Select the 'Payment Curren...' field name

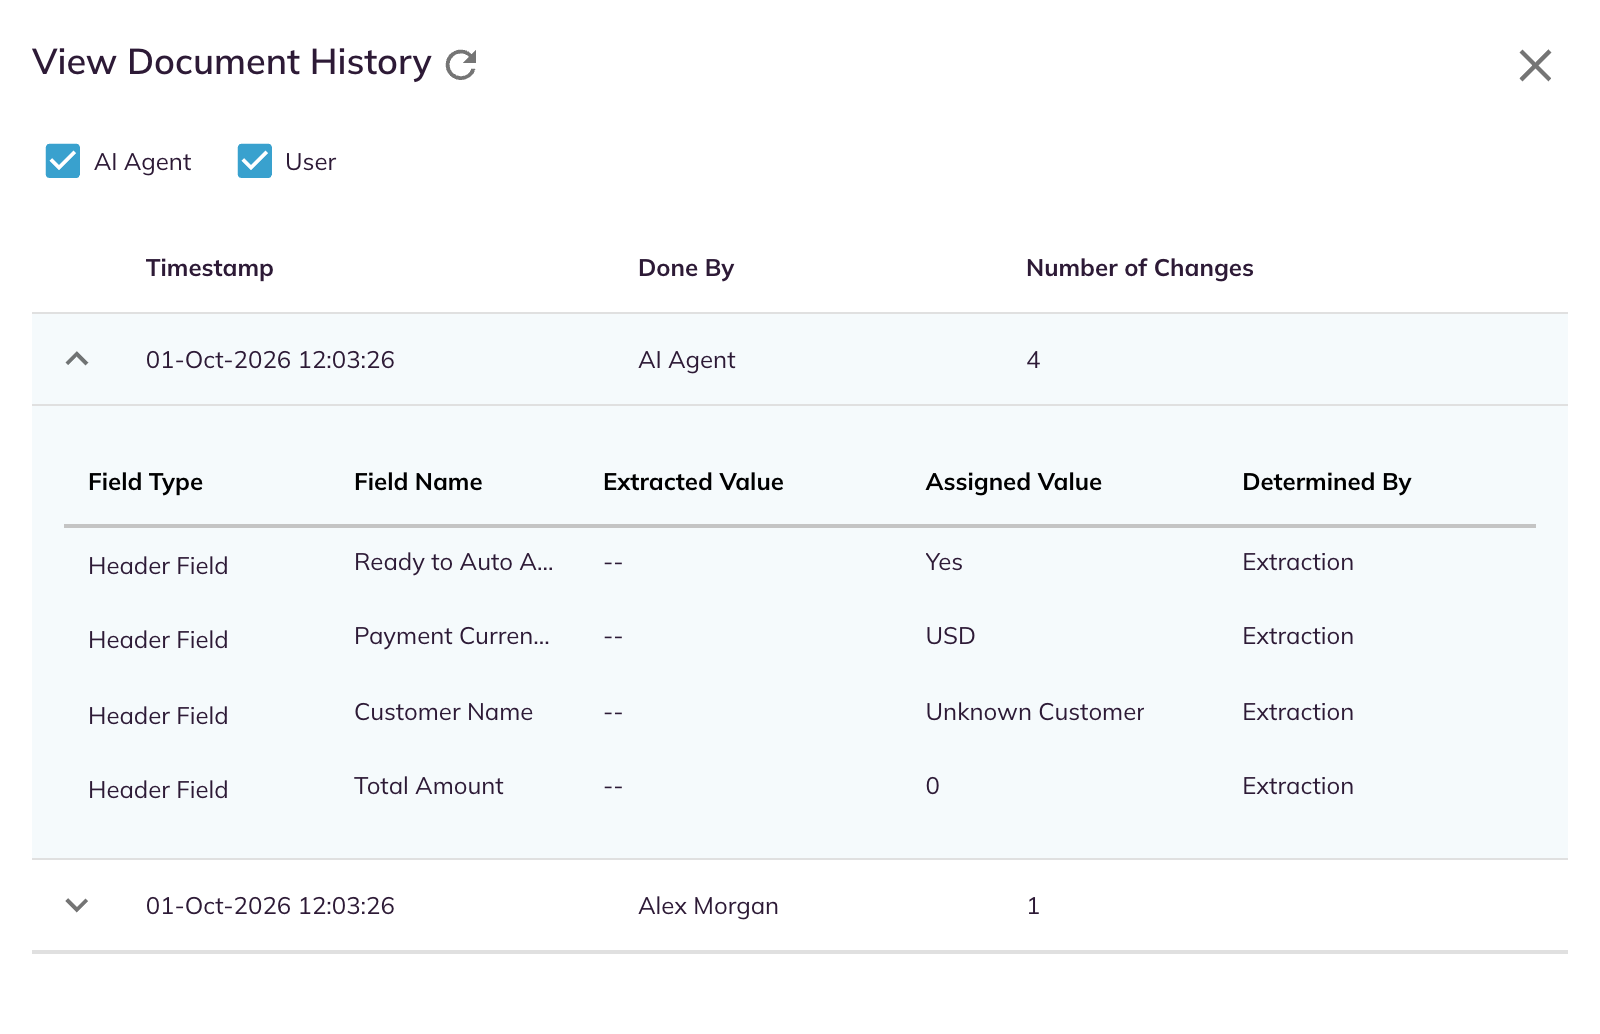click(452, 636)
